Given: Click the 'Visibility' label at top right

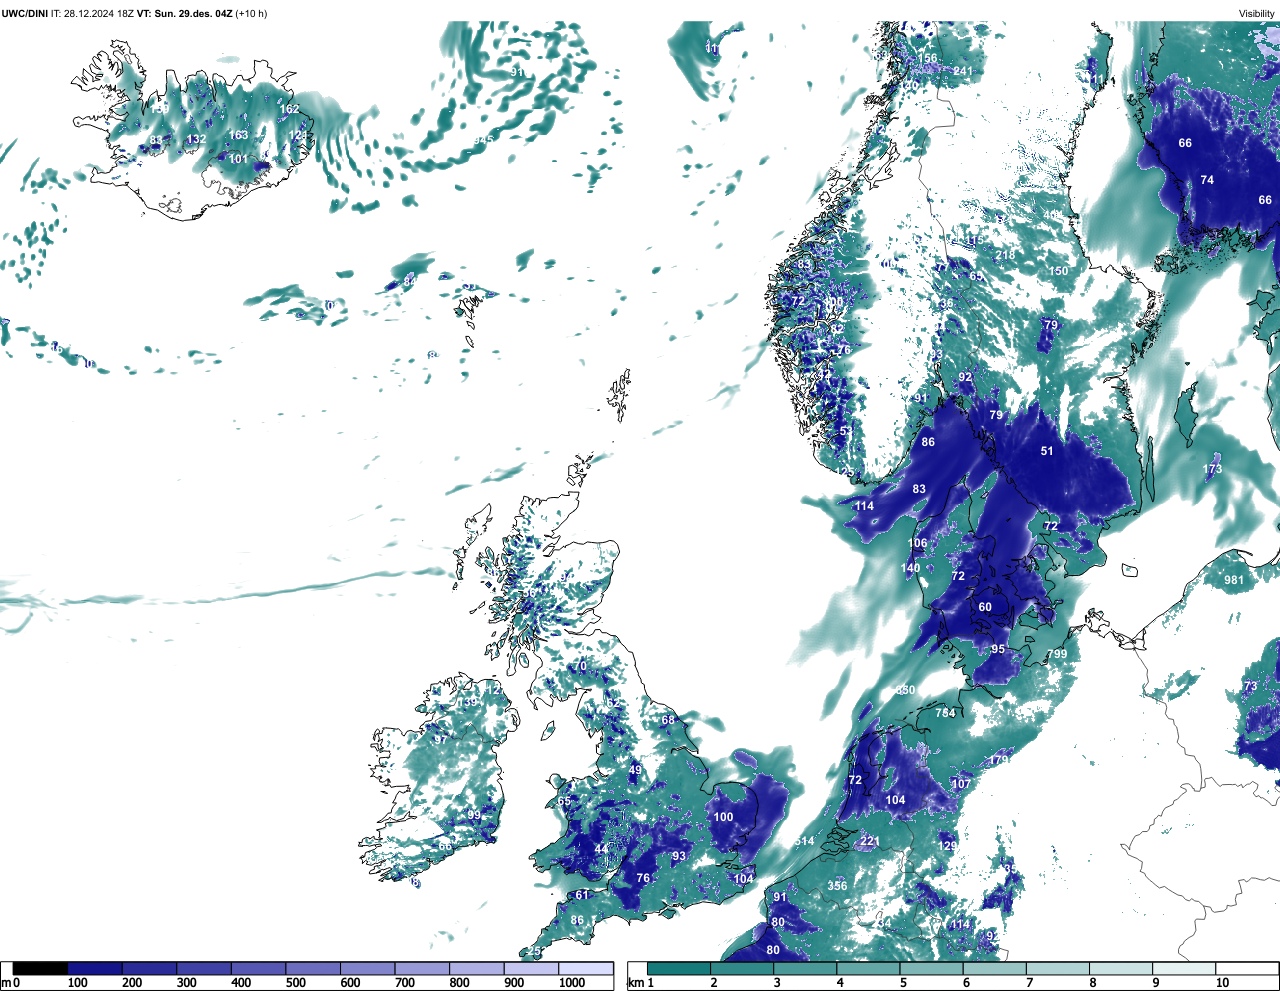Looking at the screenshot, I should point(1257,14).
